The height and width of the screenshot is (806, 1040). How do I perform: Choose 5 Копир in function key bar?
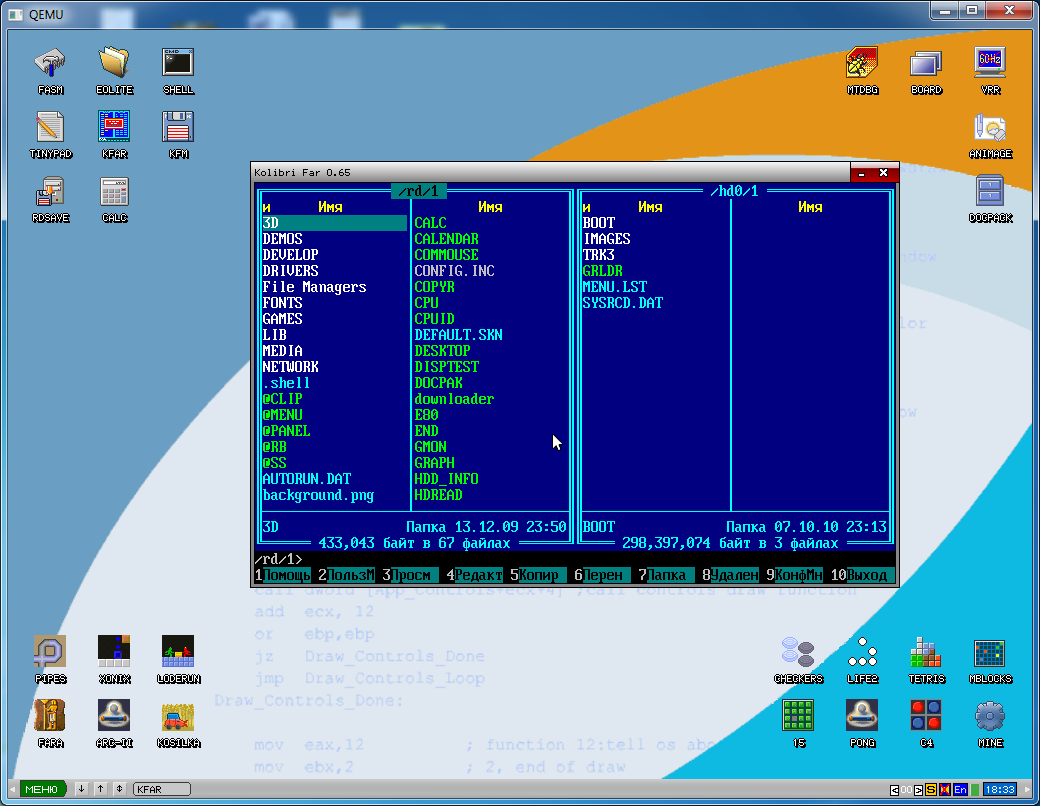point(535,575)
